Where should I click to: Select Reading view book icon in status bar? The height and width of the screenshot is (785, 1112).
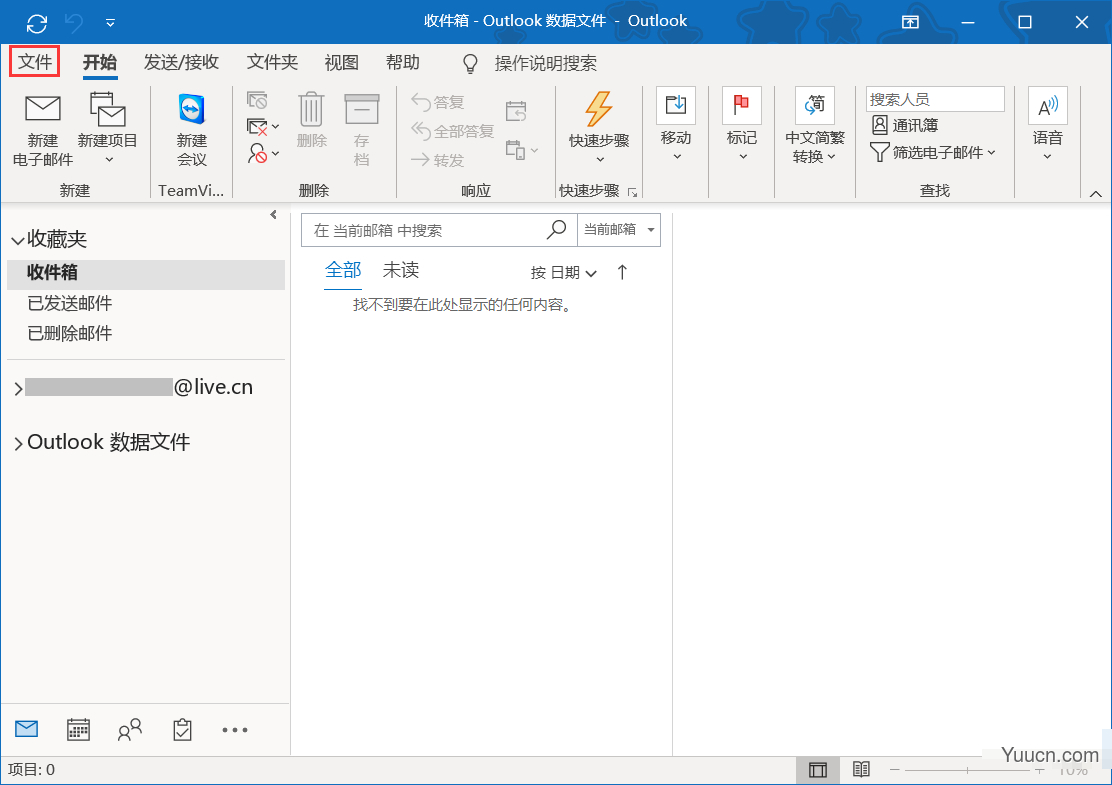point(862,769)
